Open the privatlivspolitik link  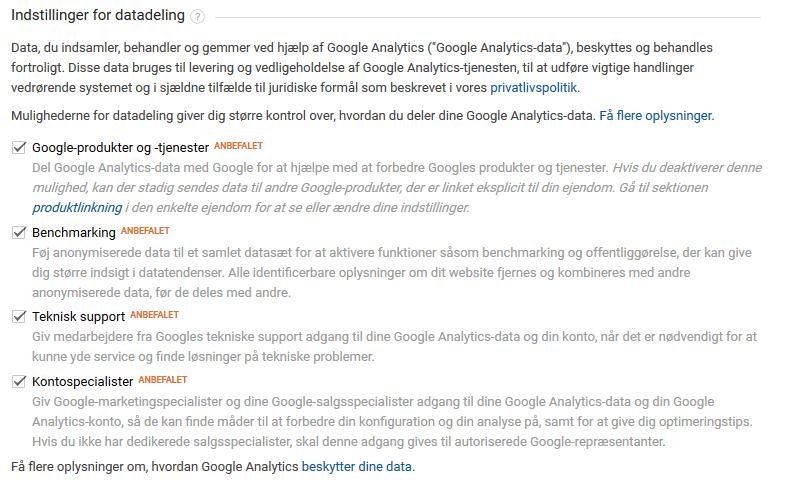pyautogui.click(x=534, y=88)
